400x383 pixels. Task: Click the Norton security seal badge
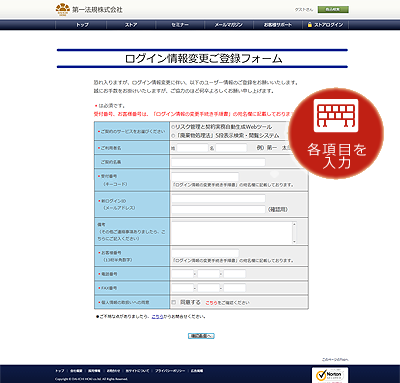click(330, 375)
